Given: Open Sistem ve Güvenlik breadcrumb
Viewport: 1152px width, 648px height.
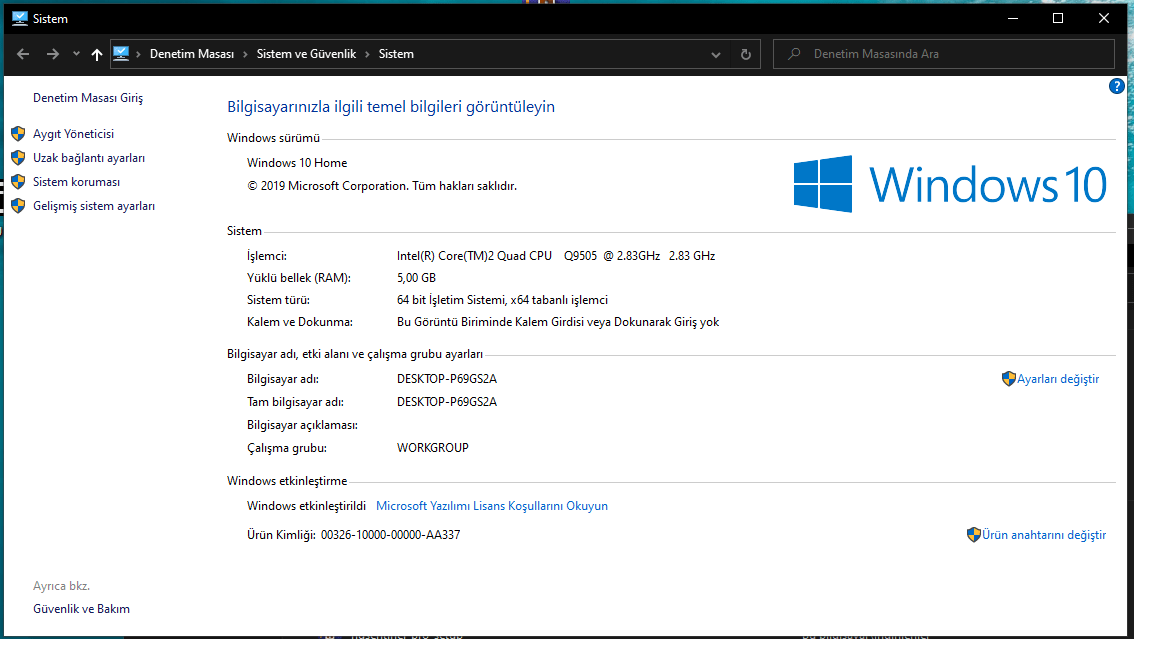Looking at the screenshot, I should (306, 54).
